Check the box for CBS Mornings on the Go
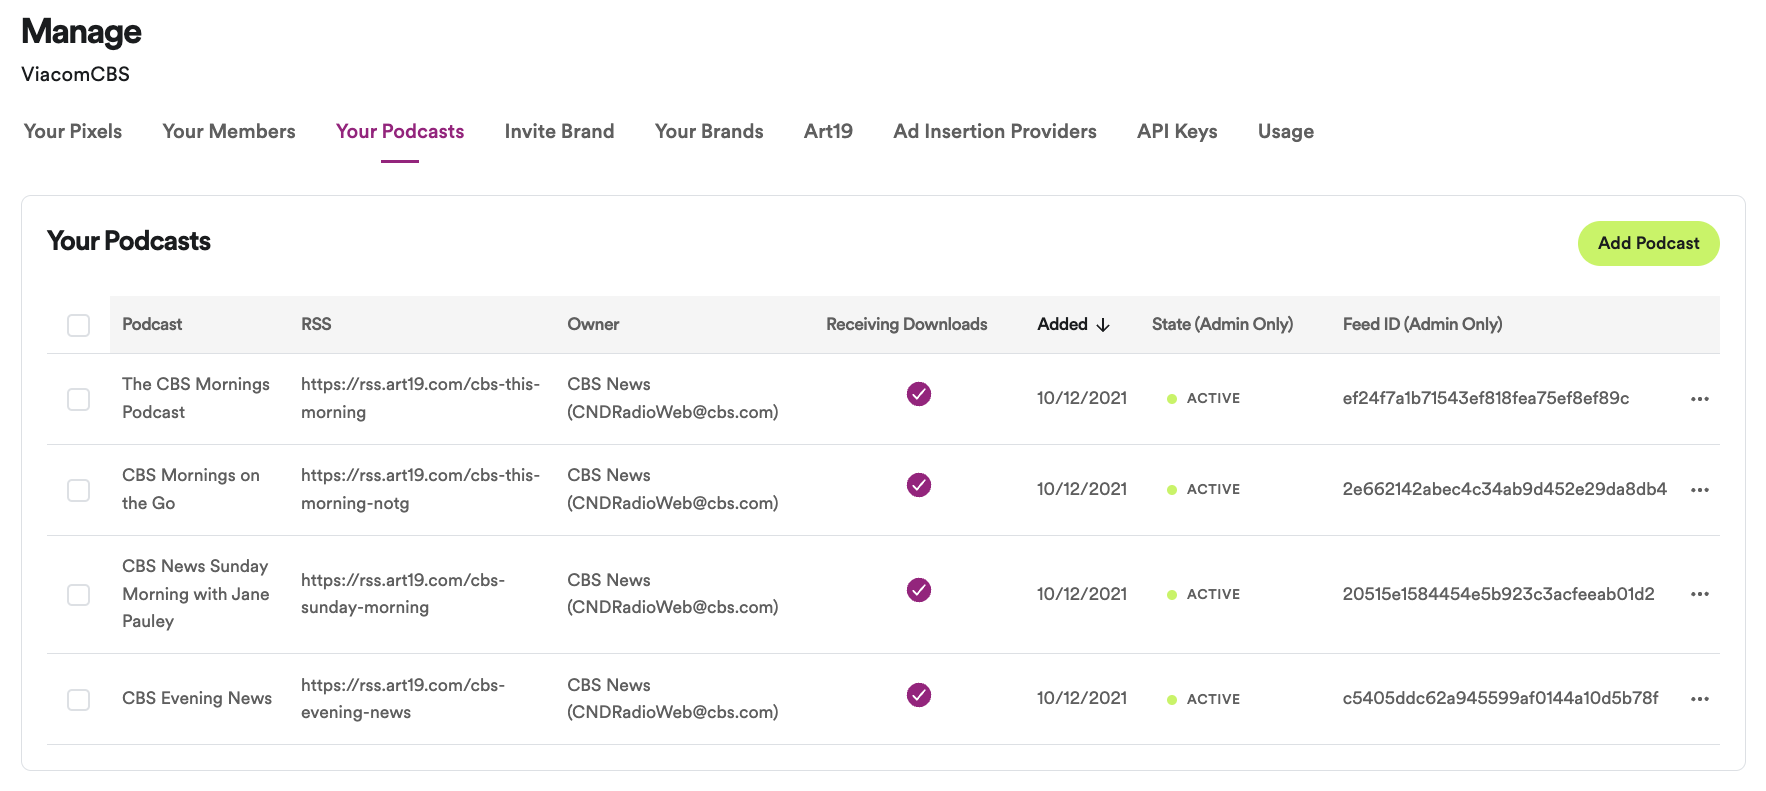The width and height of the screenshot is (1766, 791). (x=78, y=490)
